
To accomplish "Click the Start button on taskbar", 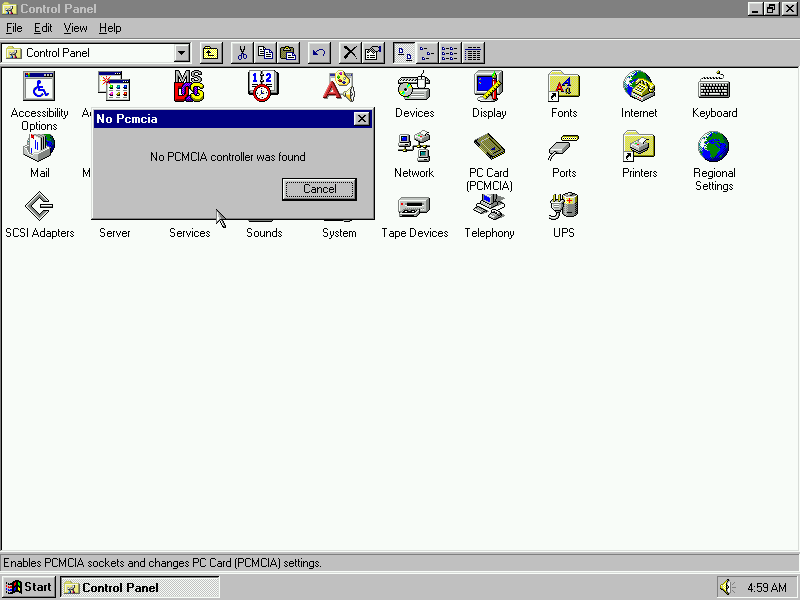I will click(29, 587).
